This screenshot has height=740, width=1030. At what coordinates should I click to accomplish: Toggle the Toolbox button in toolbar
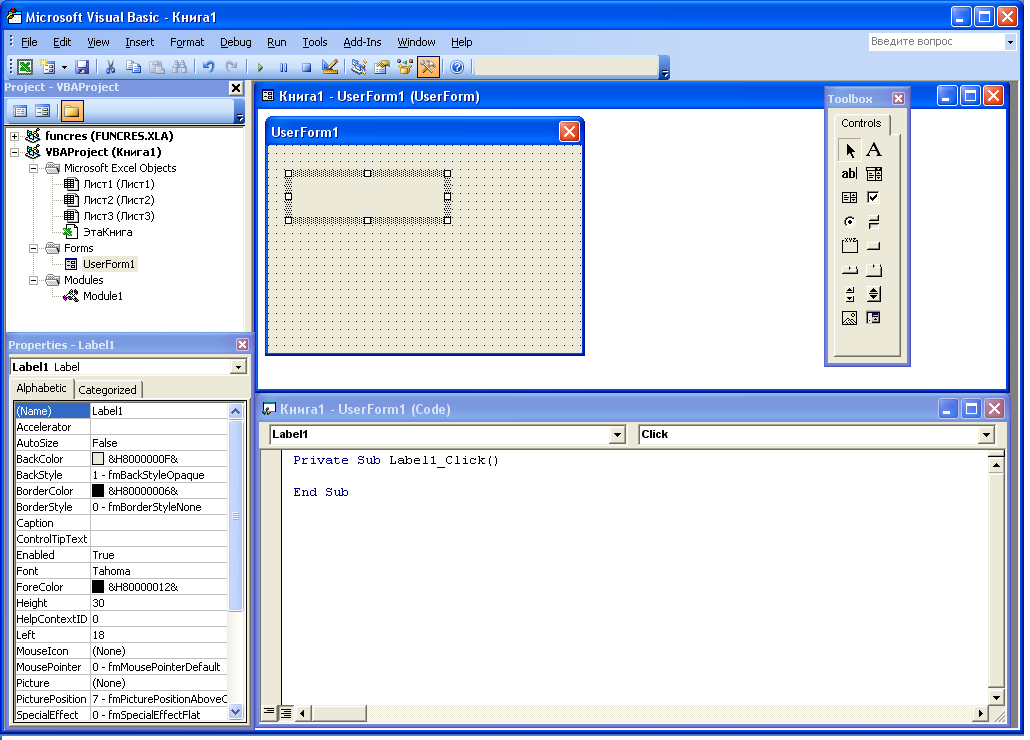coord(428,67)
